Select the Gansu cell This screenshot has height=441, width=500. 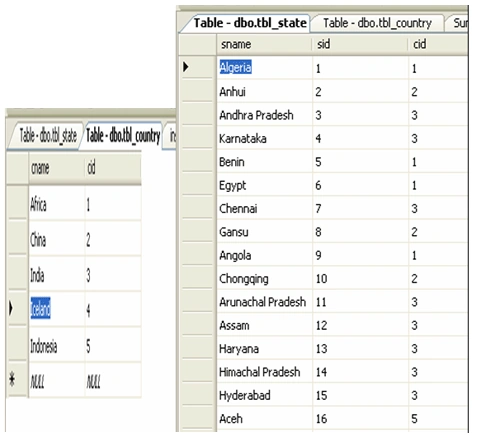[x=264, y=232]
